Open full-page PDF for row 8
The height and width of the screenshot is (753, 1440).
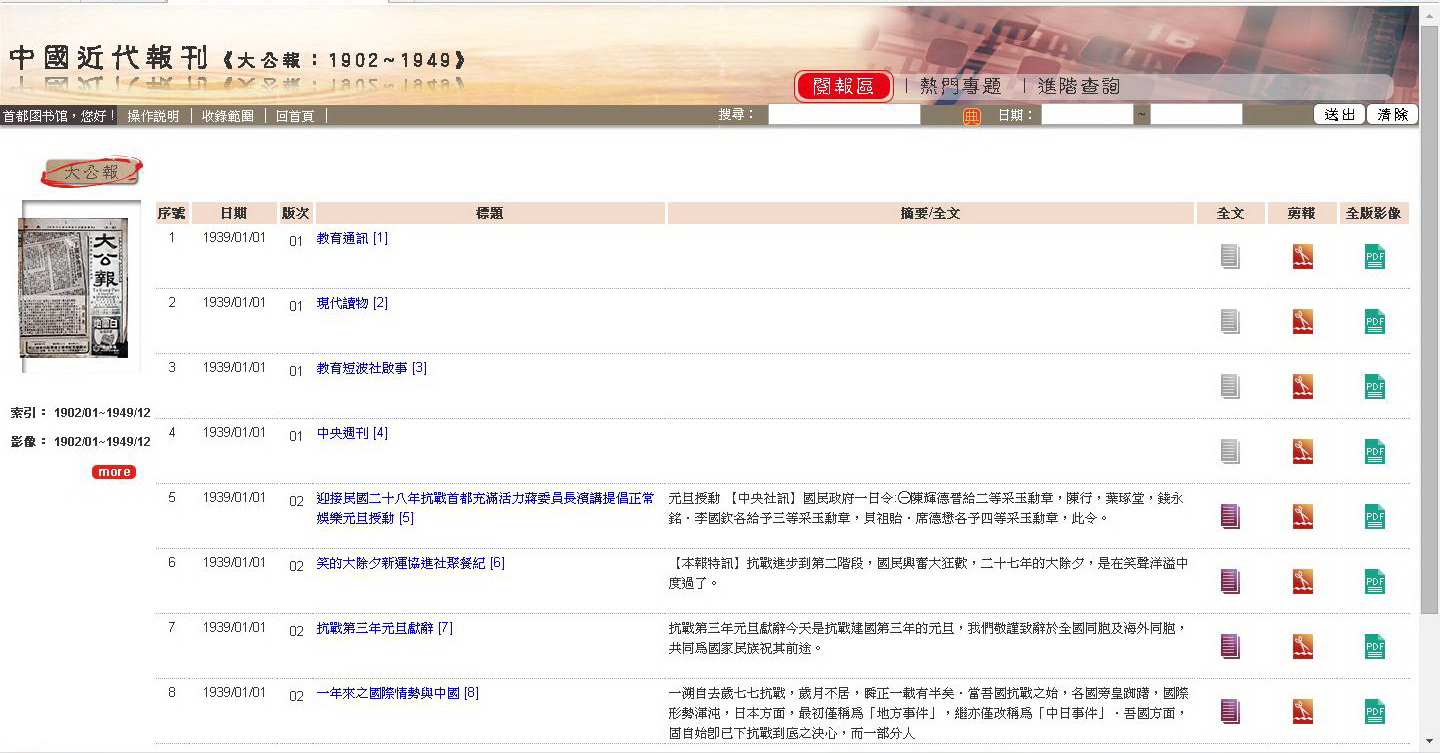coord(1375,712)
